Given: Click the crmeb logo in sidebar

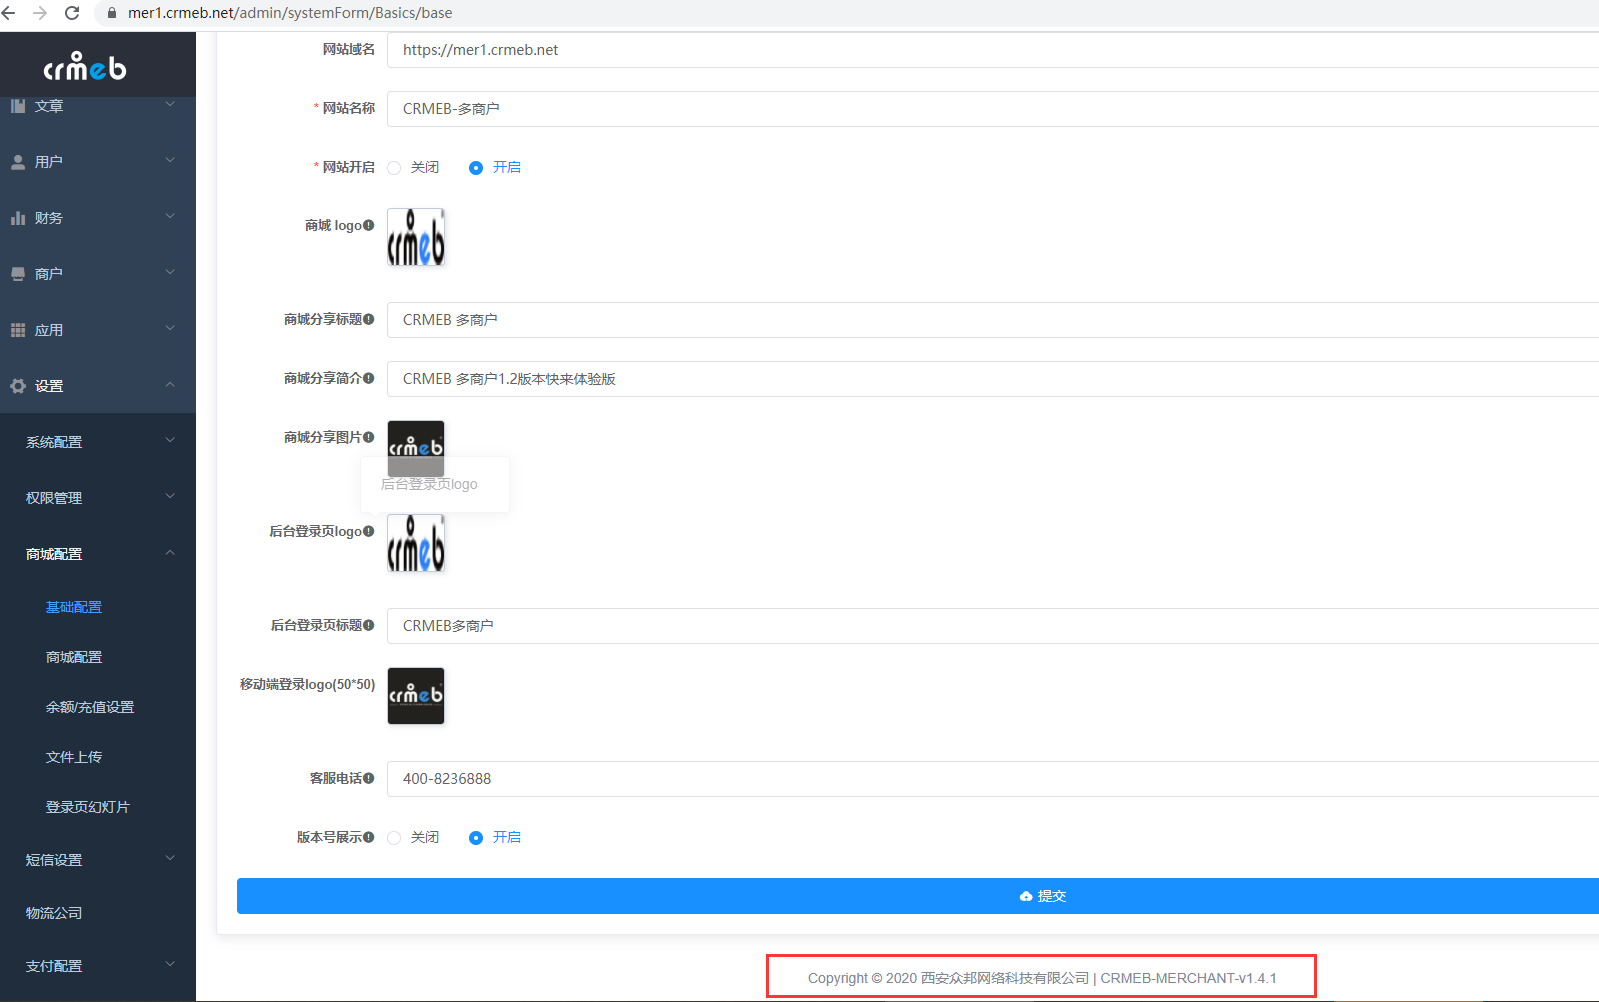Looking at the screenshot, I should tap(85, 66).
